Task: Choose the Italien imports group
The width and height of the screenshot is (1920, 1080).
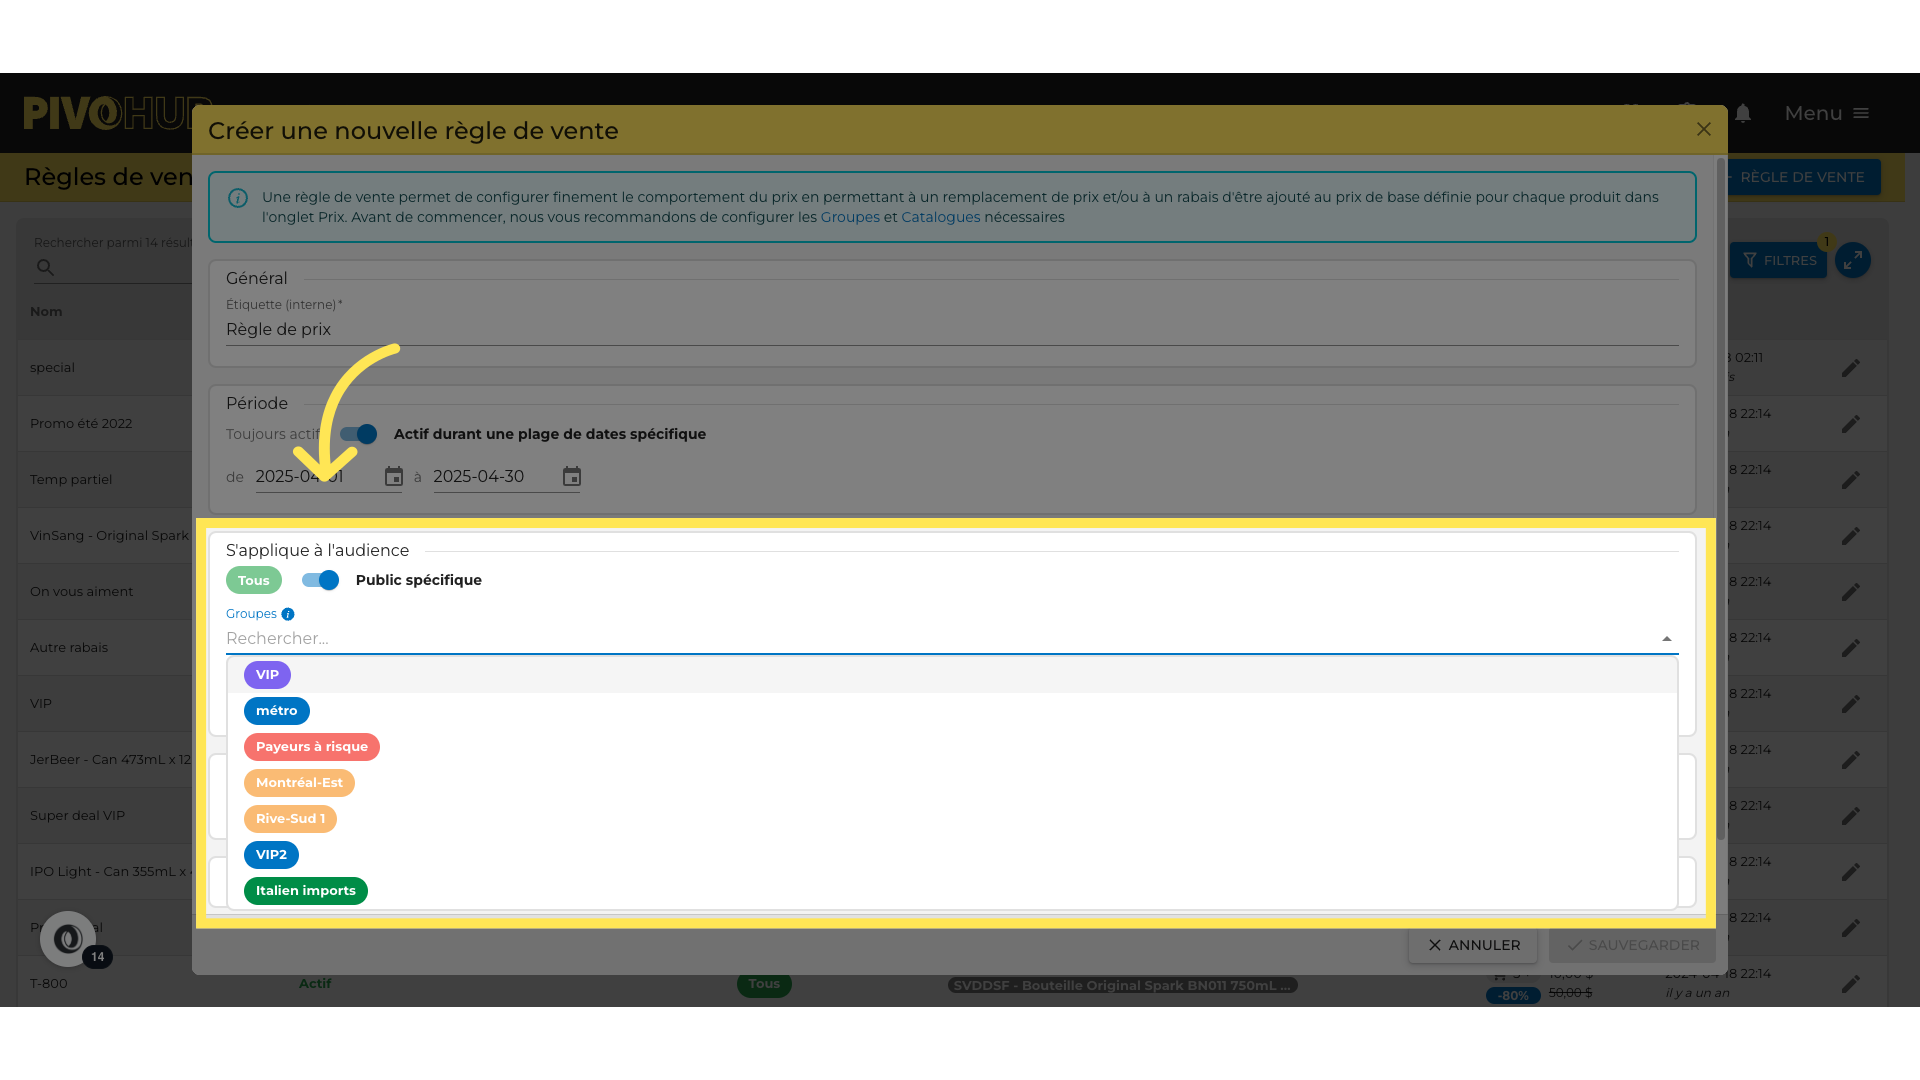Action: click(305, 891)
